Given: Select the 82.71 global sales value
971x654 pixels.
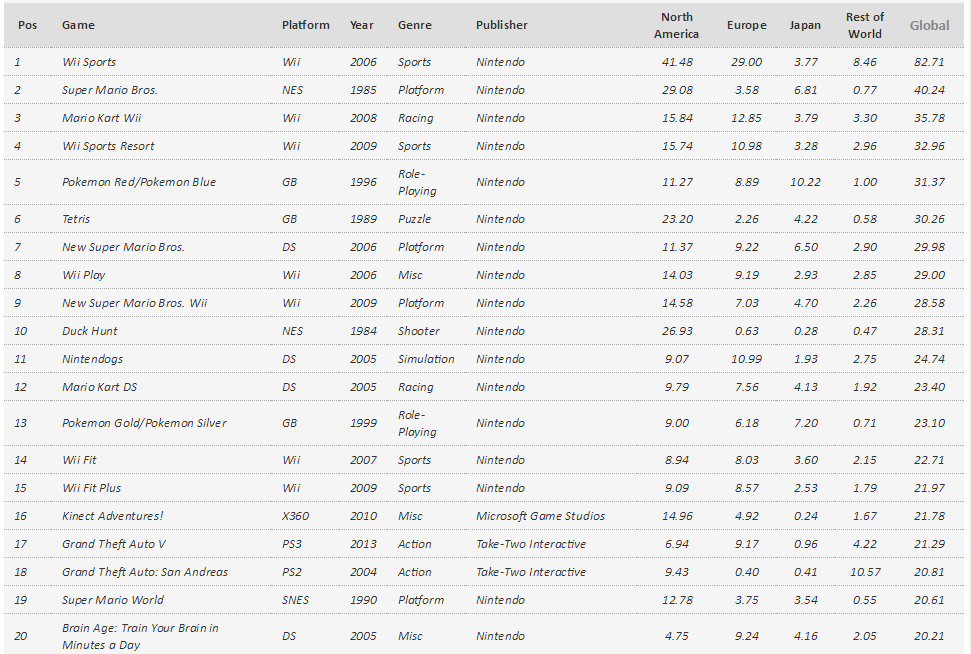Looking at the screenshot, I should coord(929,62).
